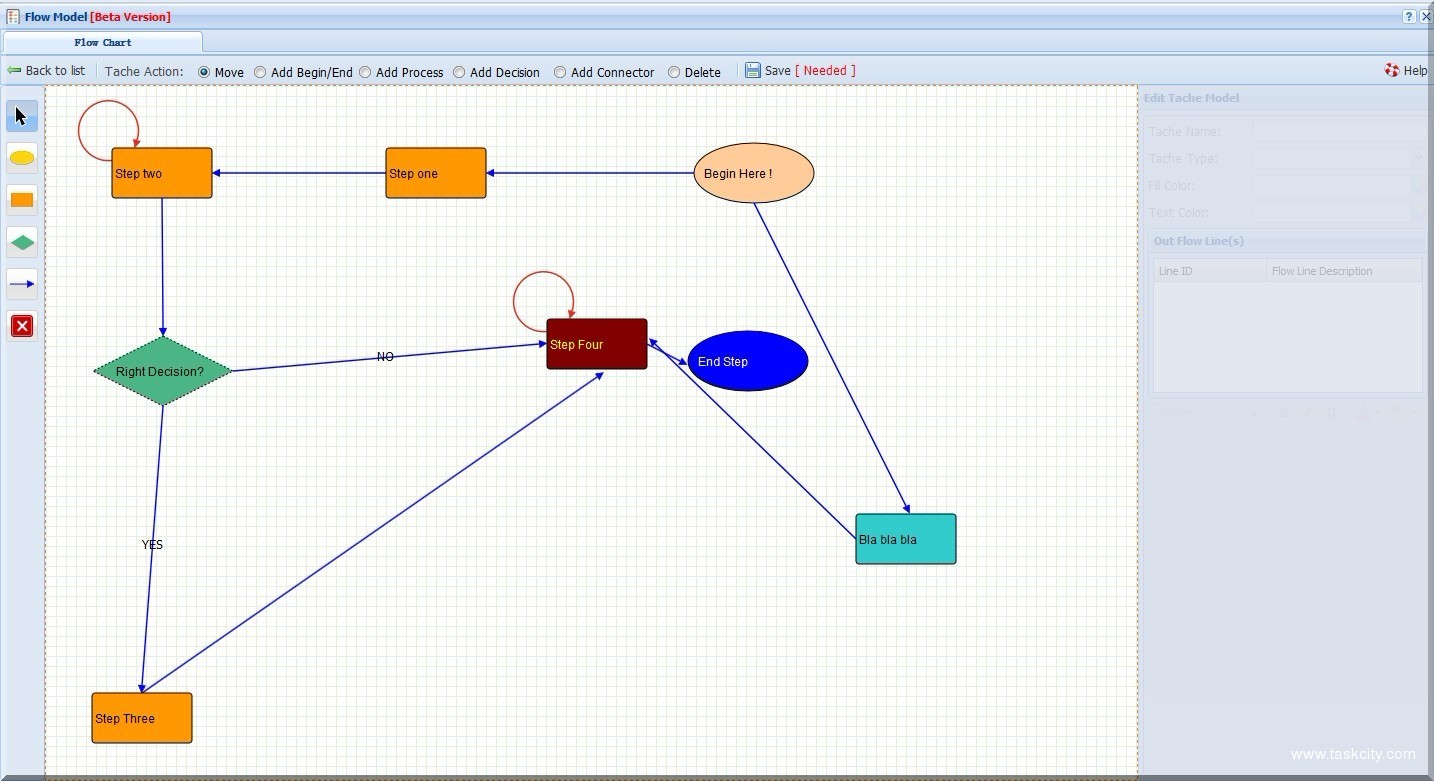Open Help via the lifebuoy icon
This screenshot has width=1434, height=781.
[x=1392, y=71]
